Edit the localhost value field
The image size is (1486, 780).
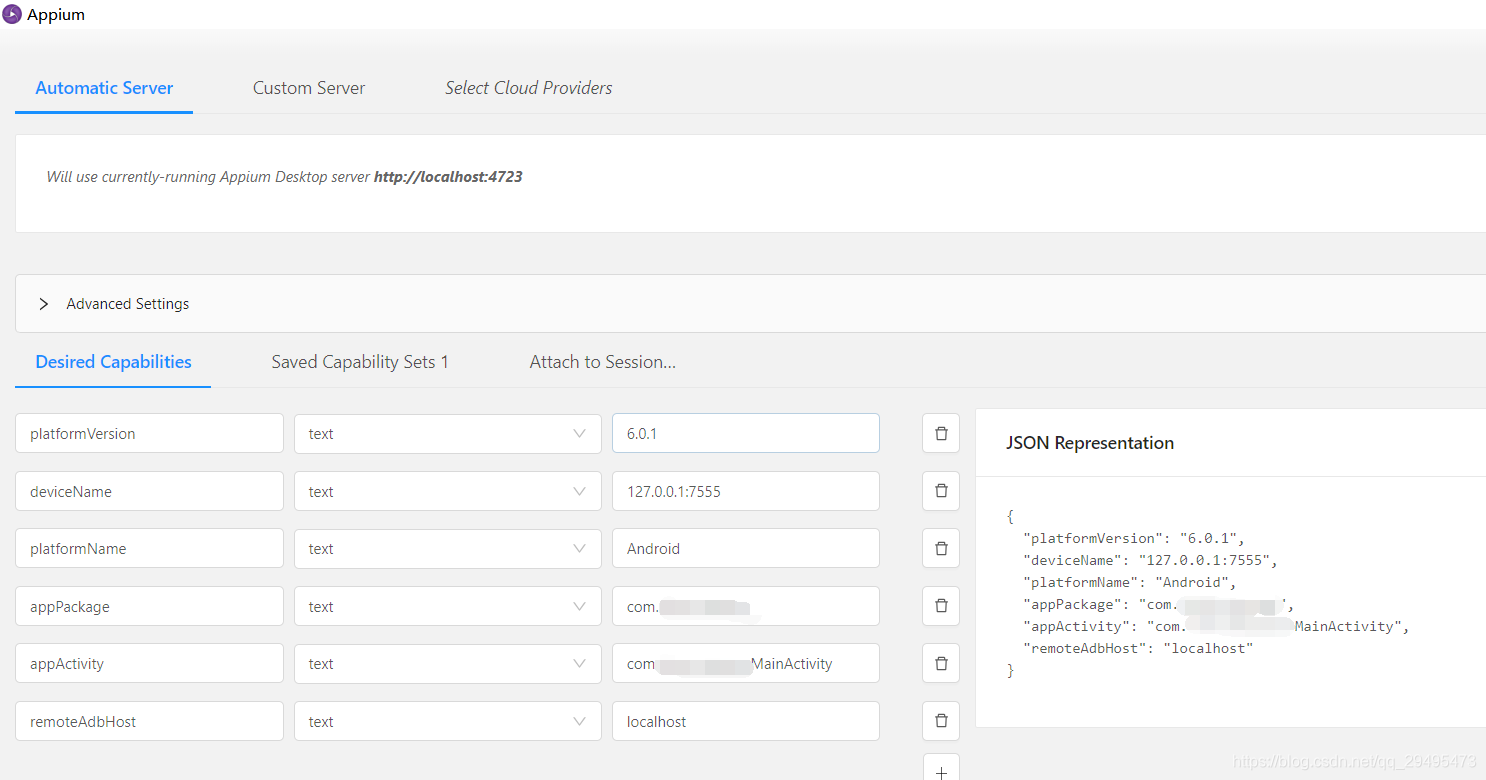746,721
